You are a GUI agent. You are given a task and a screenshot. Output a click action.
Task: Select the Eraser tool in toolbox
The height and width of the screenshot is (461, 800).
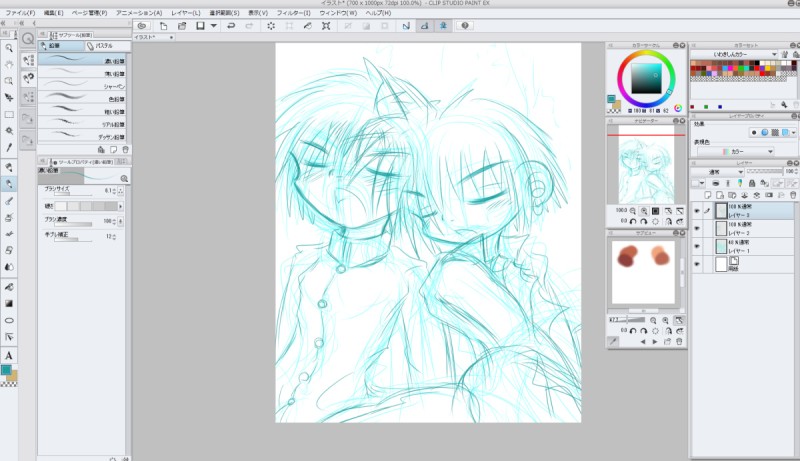pos(9,250)
